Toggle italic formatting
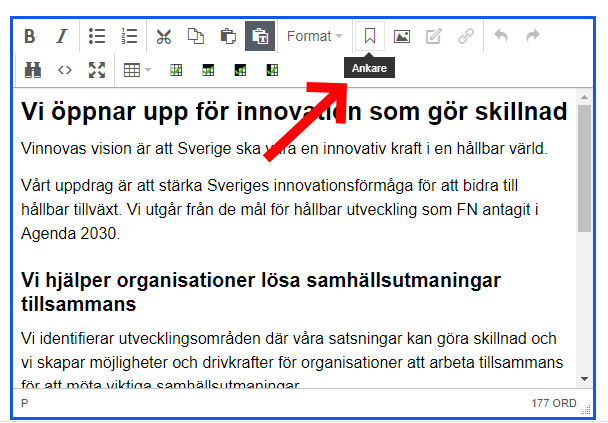 coord(62,36)
